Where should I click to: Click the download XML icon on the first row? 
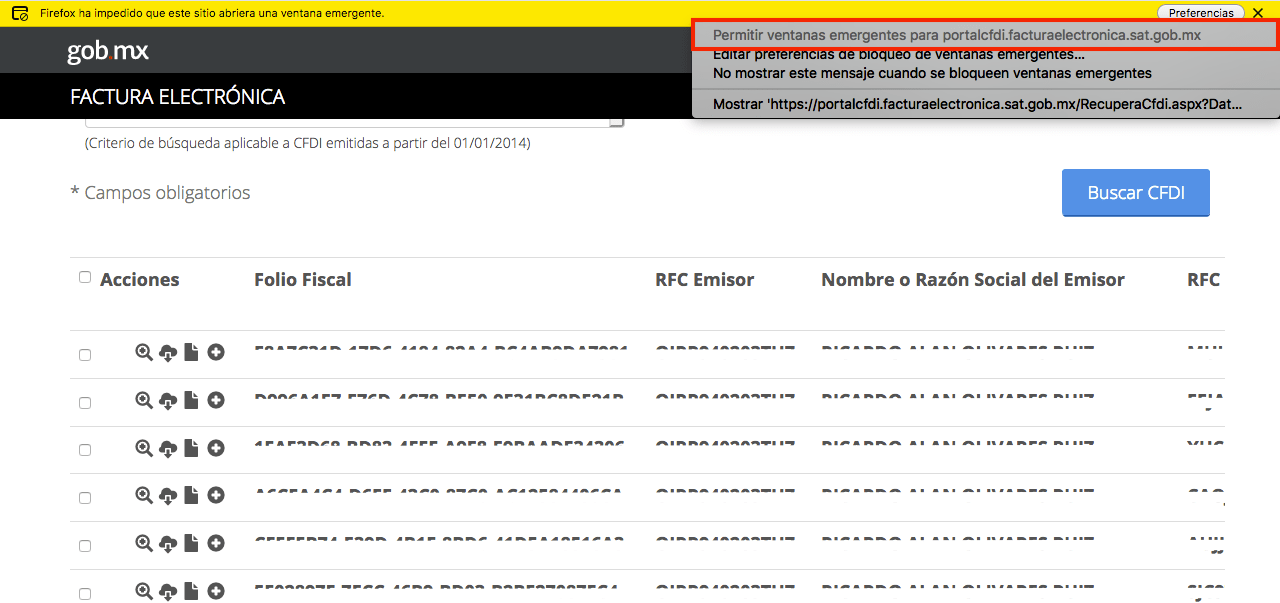167,352
